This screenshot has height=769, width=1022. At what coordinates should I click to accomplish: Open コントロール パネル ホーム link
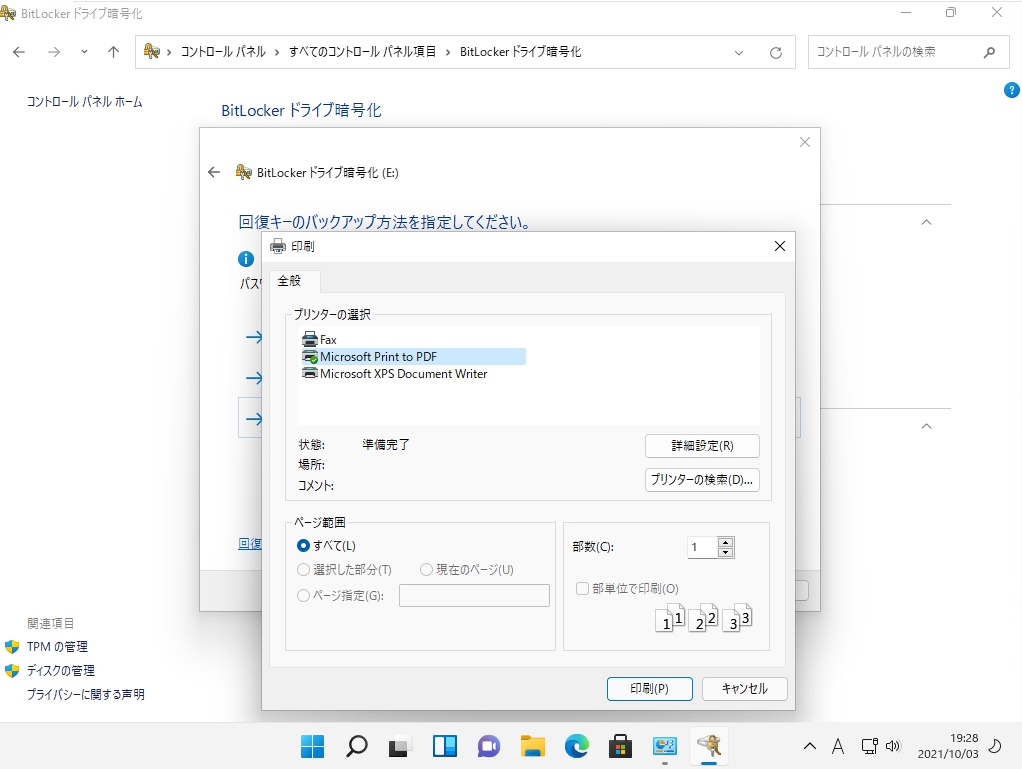(x=85, y=102)
